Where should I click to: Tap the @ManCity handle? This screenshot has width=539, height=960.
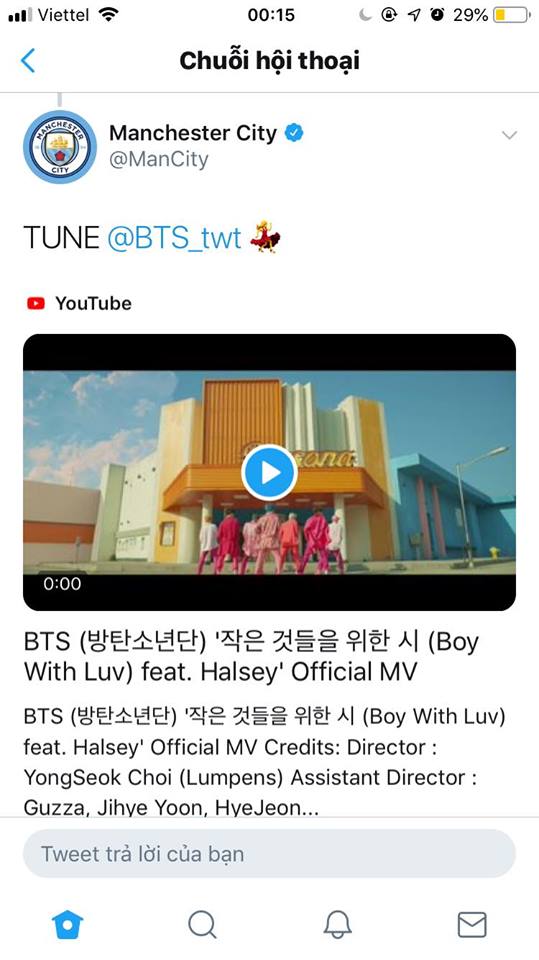(x=159, y=160)
